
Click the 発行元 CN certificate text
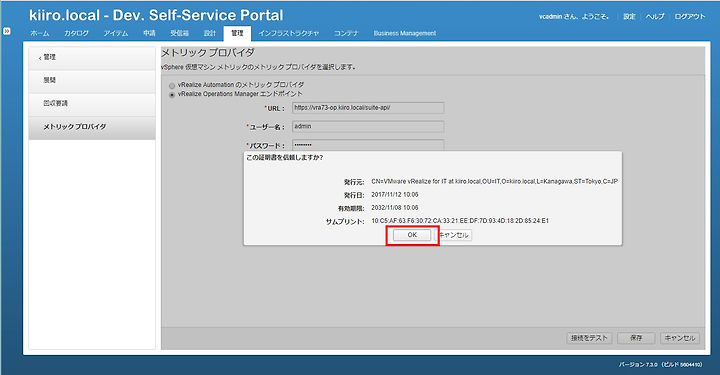[x=495, y=181]
